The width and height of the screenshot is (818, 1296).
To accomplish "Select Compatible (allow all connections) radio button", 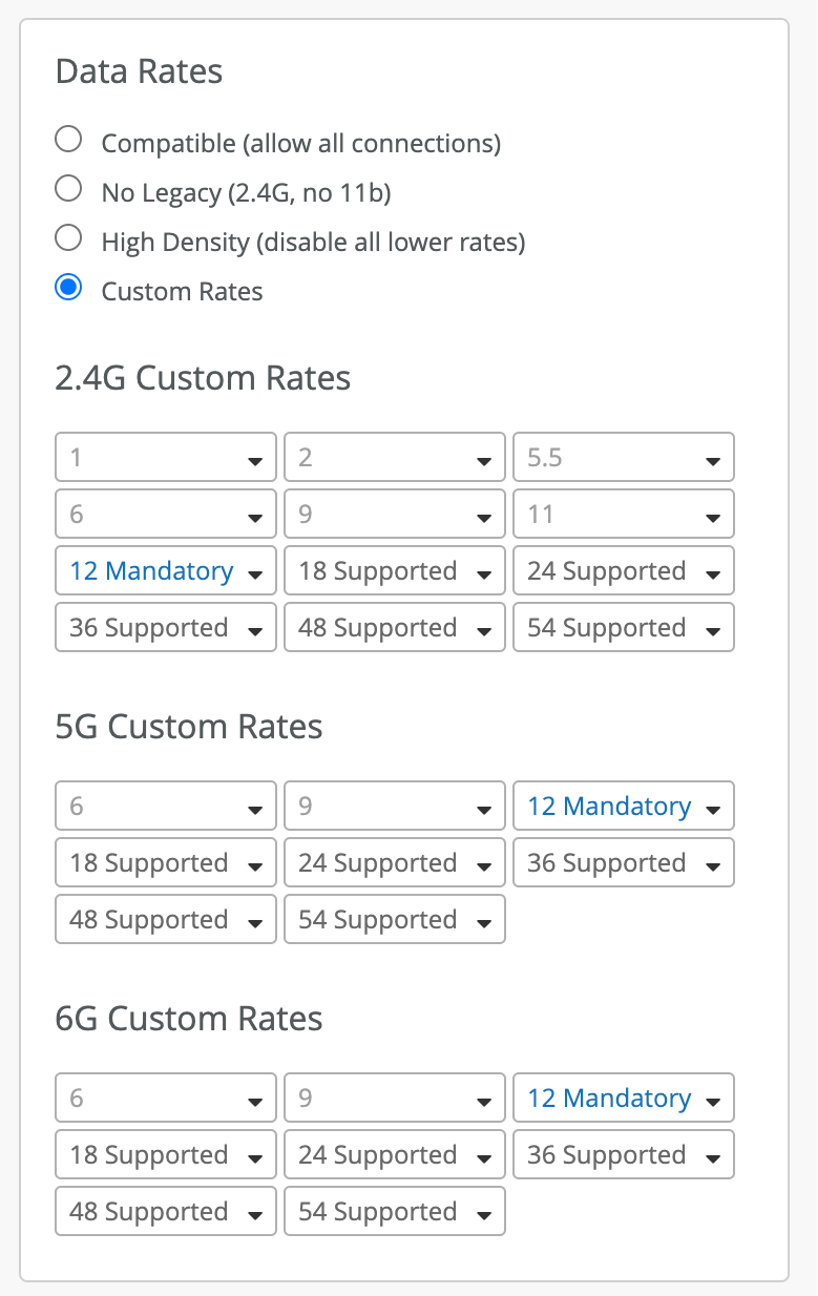I will pyautogui.click(x=68, y=140).
